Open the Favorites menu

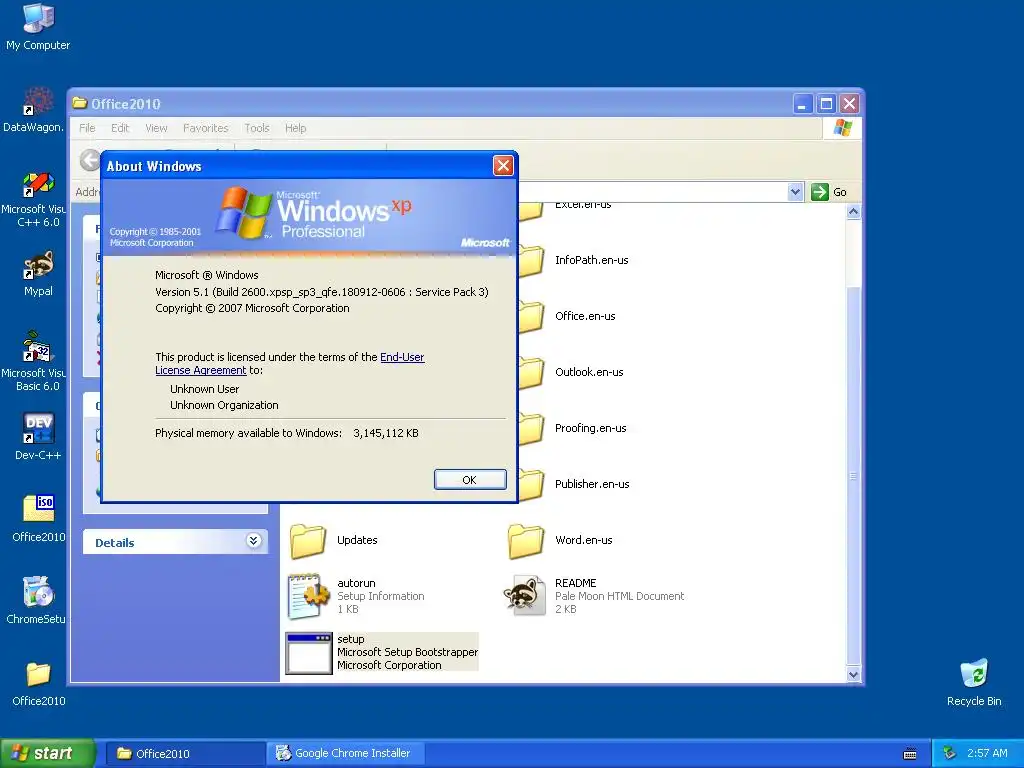click(x=206, y=128)
